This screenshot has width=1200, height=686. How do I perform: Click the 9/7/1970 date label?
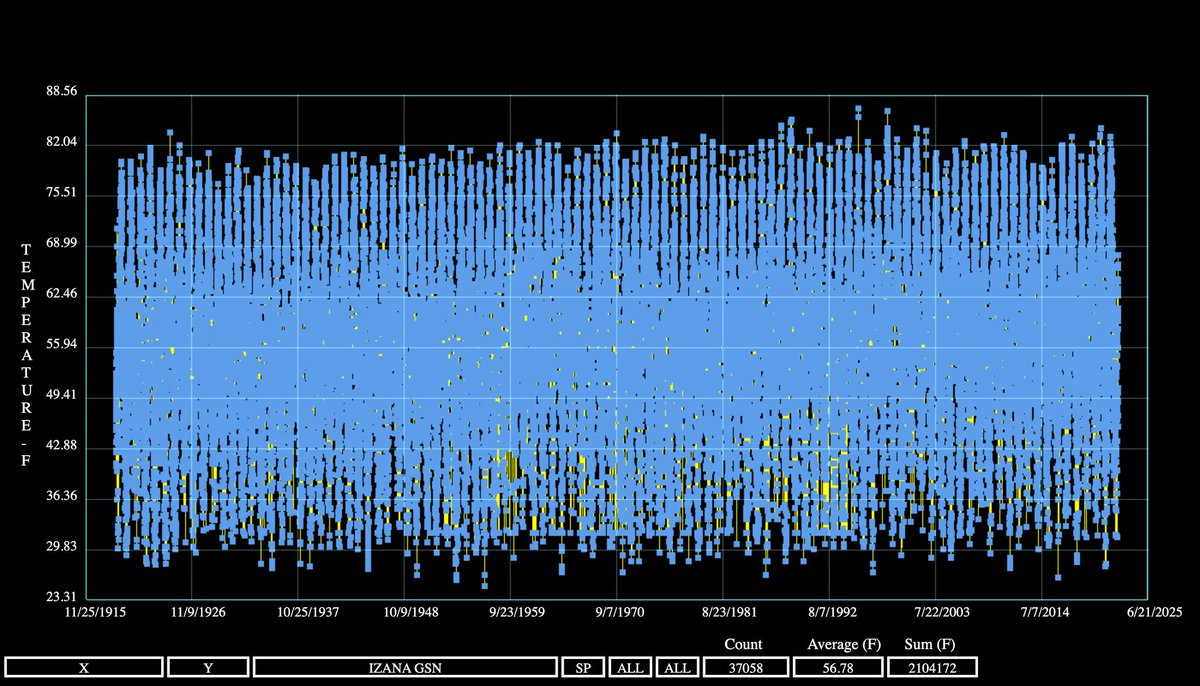click(619, 611)
